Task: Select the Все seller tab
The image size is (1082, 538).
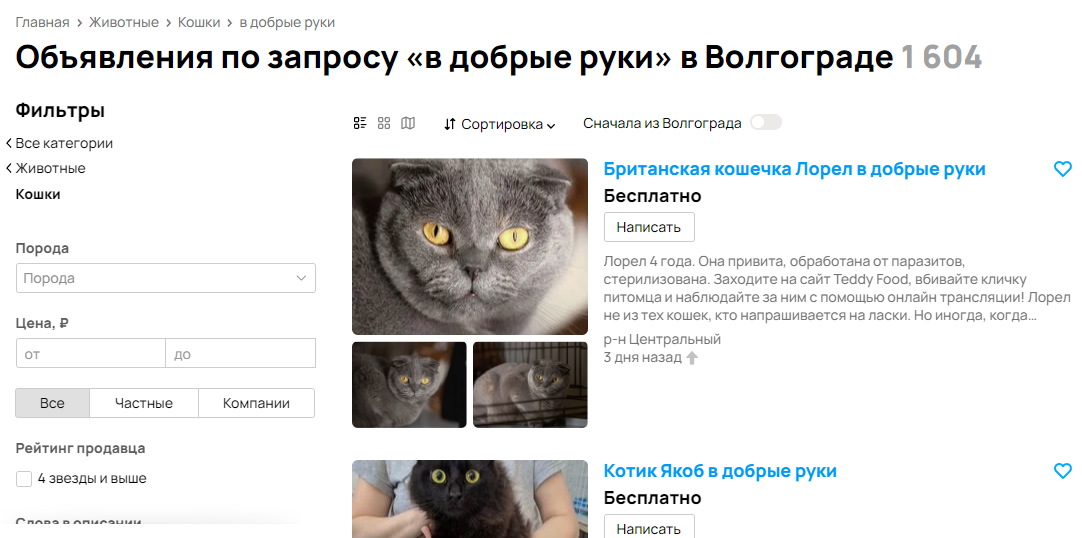Action: [52, 403]
